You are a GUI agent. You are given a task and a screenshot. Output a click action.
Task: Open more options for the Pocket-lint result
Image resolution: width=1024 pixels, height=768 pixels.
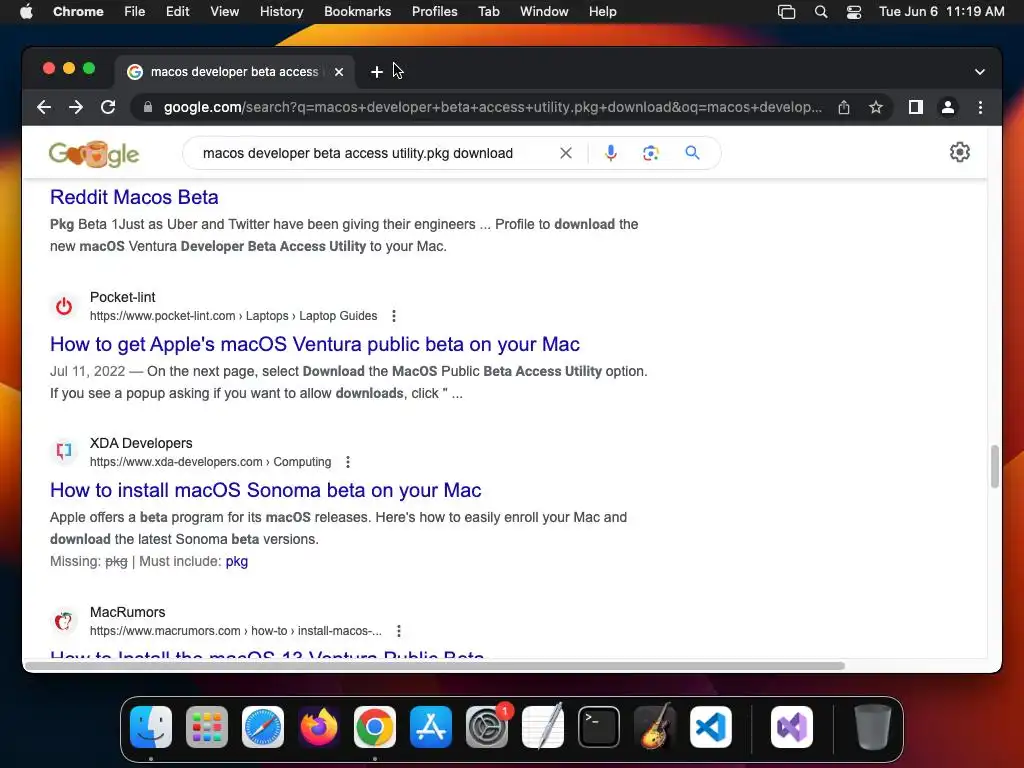coord(394,316)
